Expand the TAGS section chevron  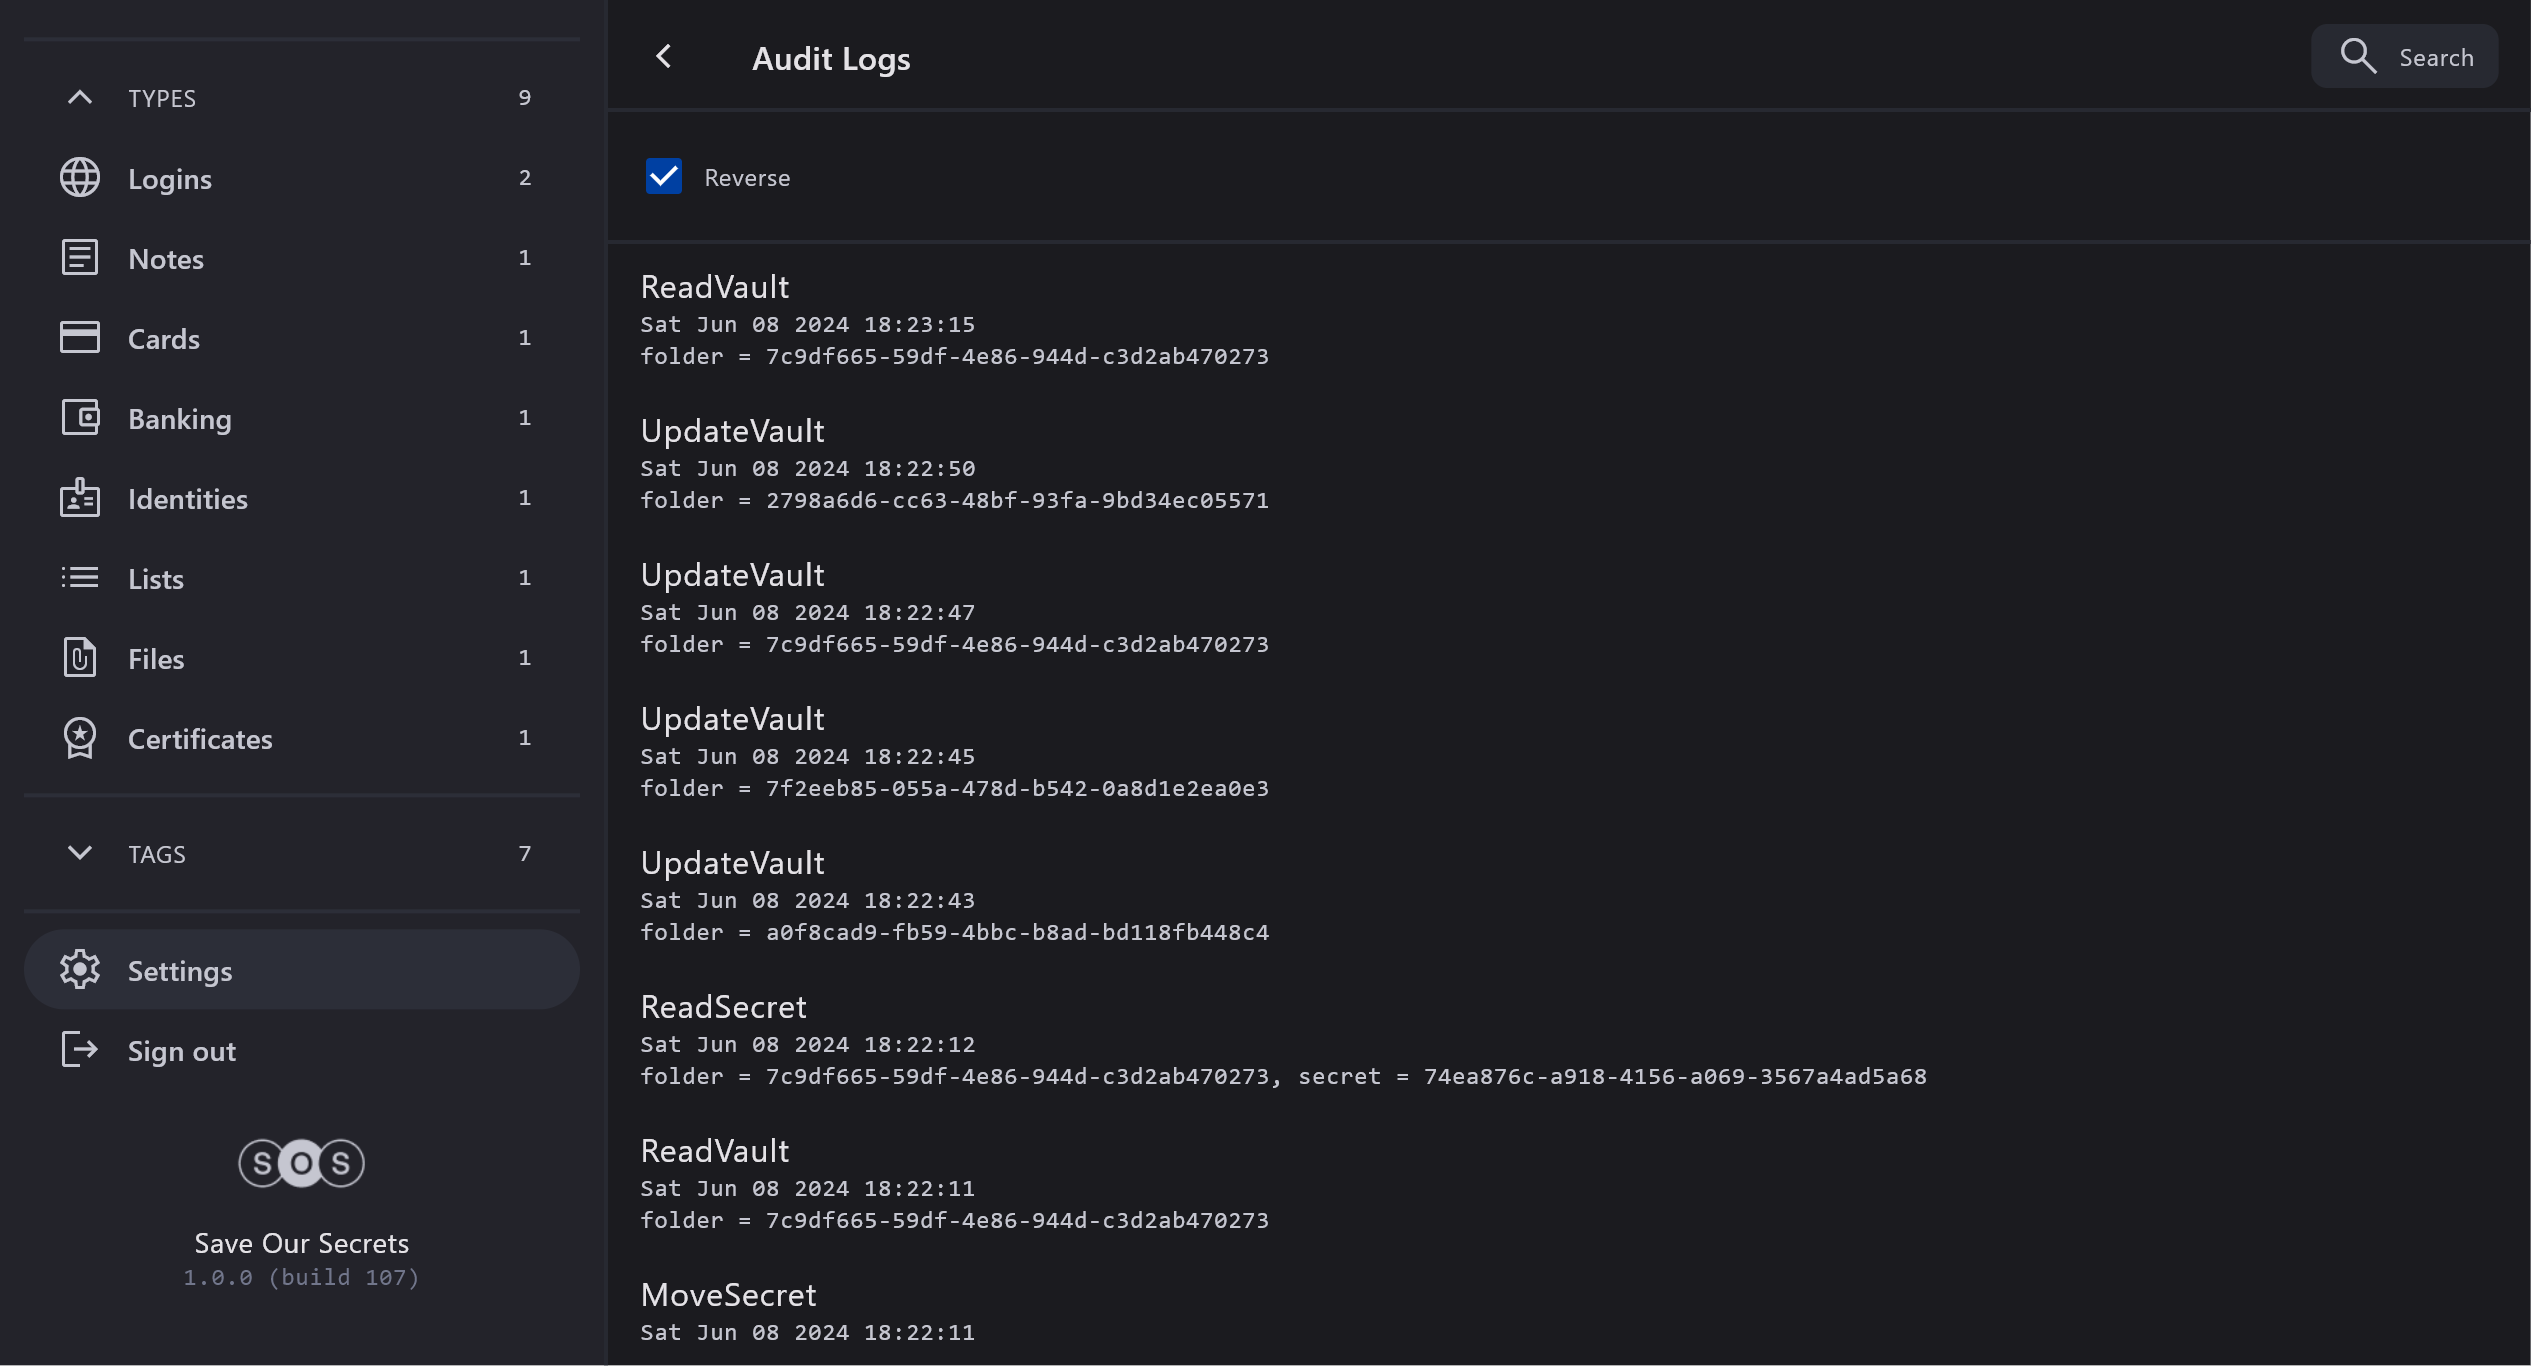coord(80,853)
